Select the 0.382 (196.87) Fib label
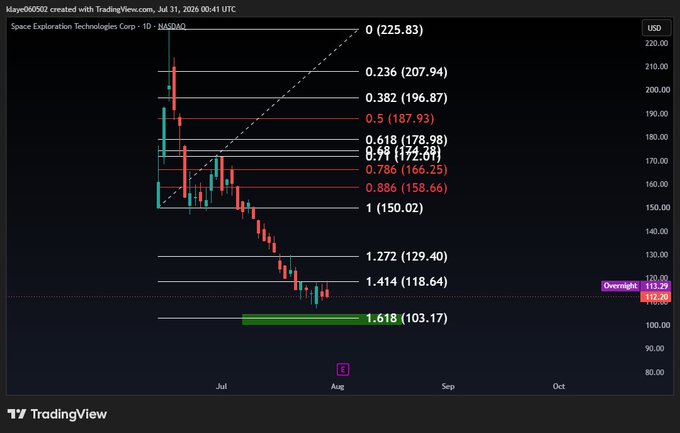The width and height of the screenshot is (680, 433). pos(406,98)
